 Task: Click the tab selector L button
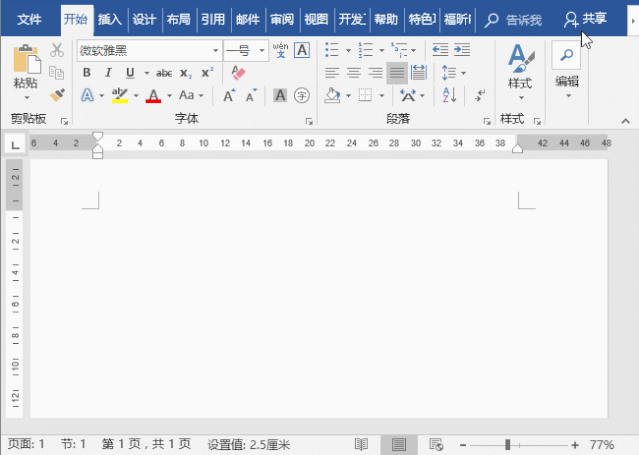15,144
